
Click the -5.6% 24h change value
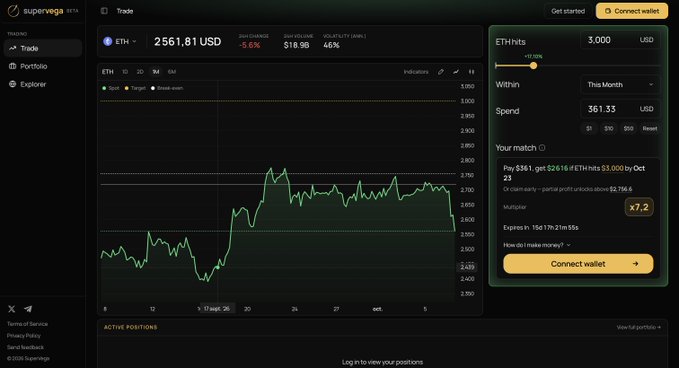point(249,45)
